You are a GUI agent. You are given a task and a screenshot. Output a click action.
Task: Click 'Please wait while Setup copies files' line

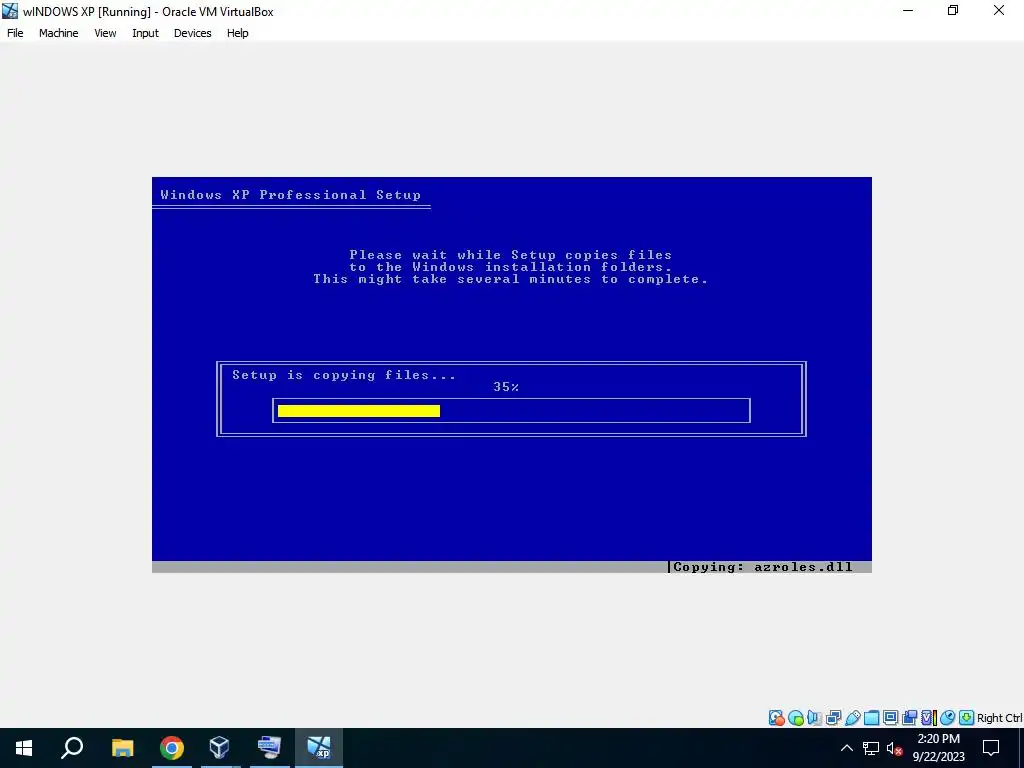coord(510,255)
